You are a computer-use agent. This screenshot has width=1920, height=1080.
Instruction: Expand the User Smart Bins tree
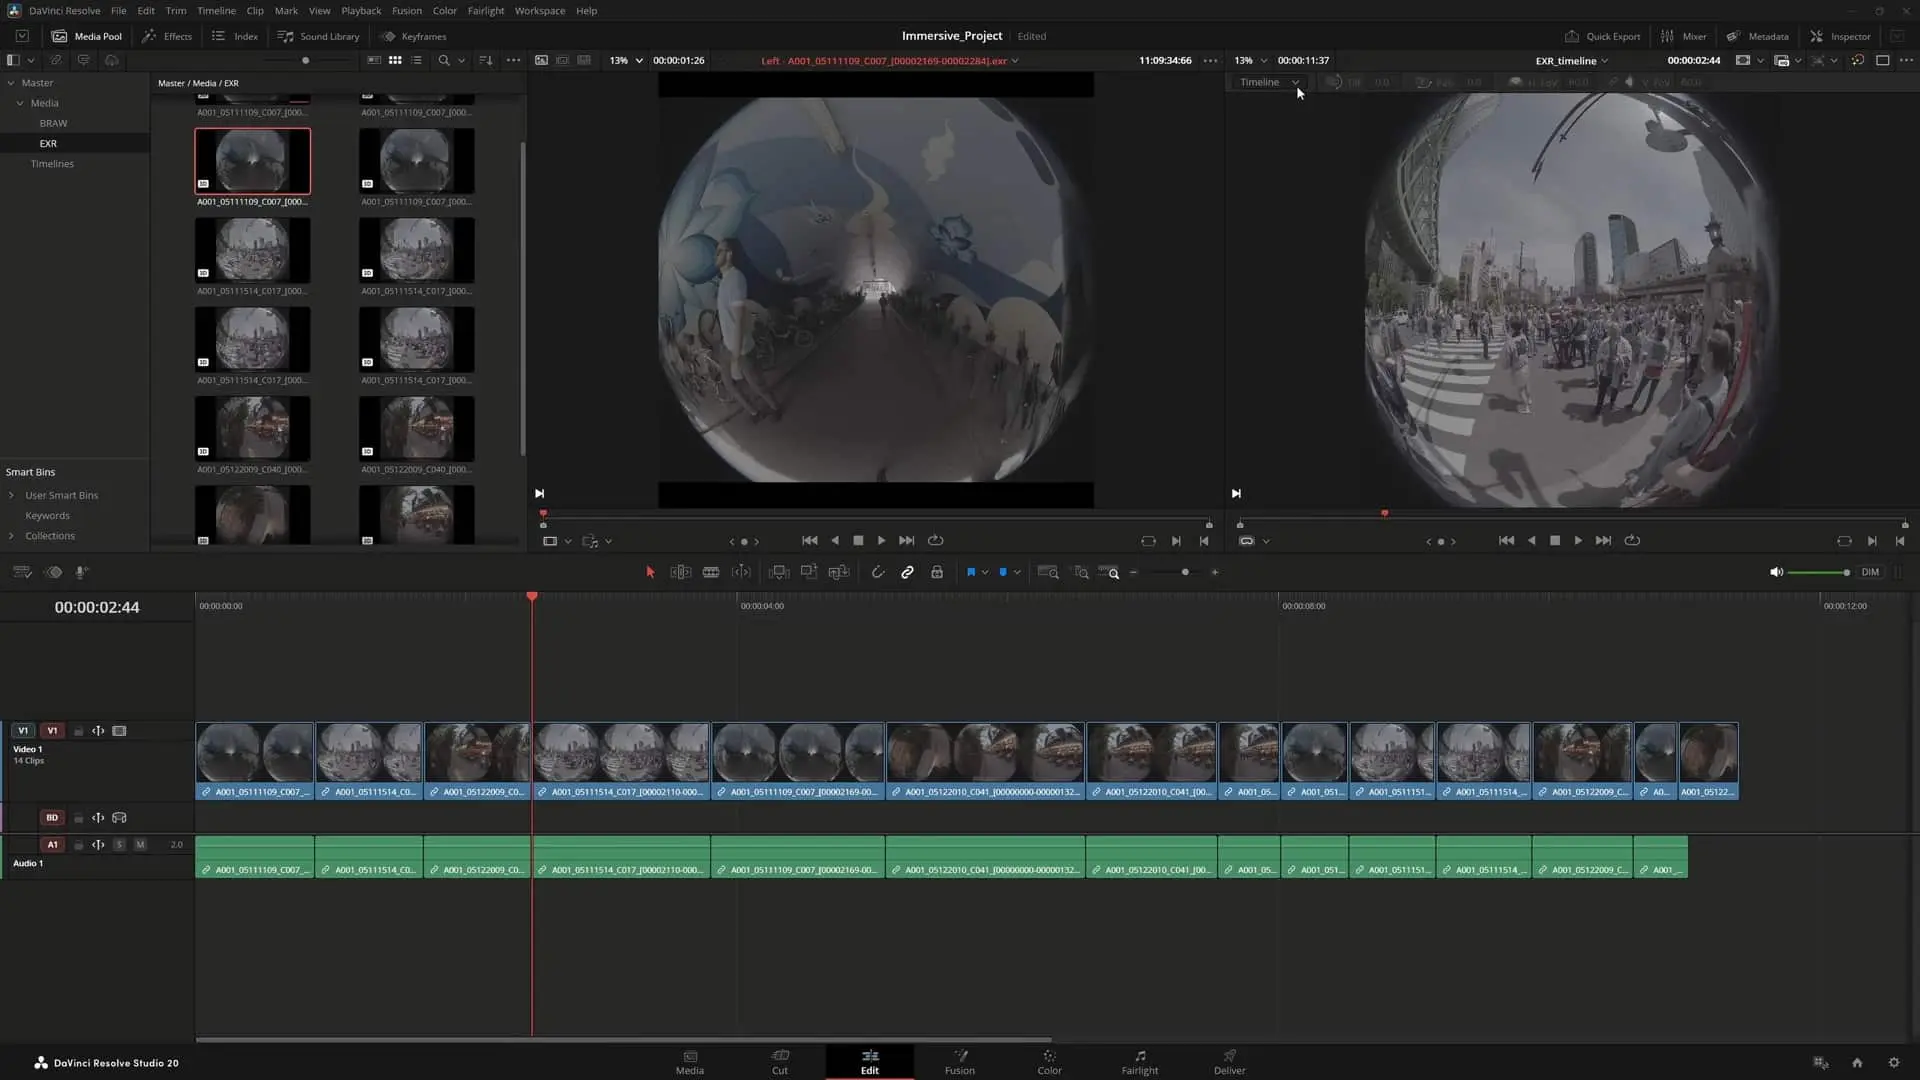point(11,495)
